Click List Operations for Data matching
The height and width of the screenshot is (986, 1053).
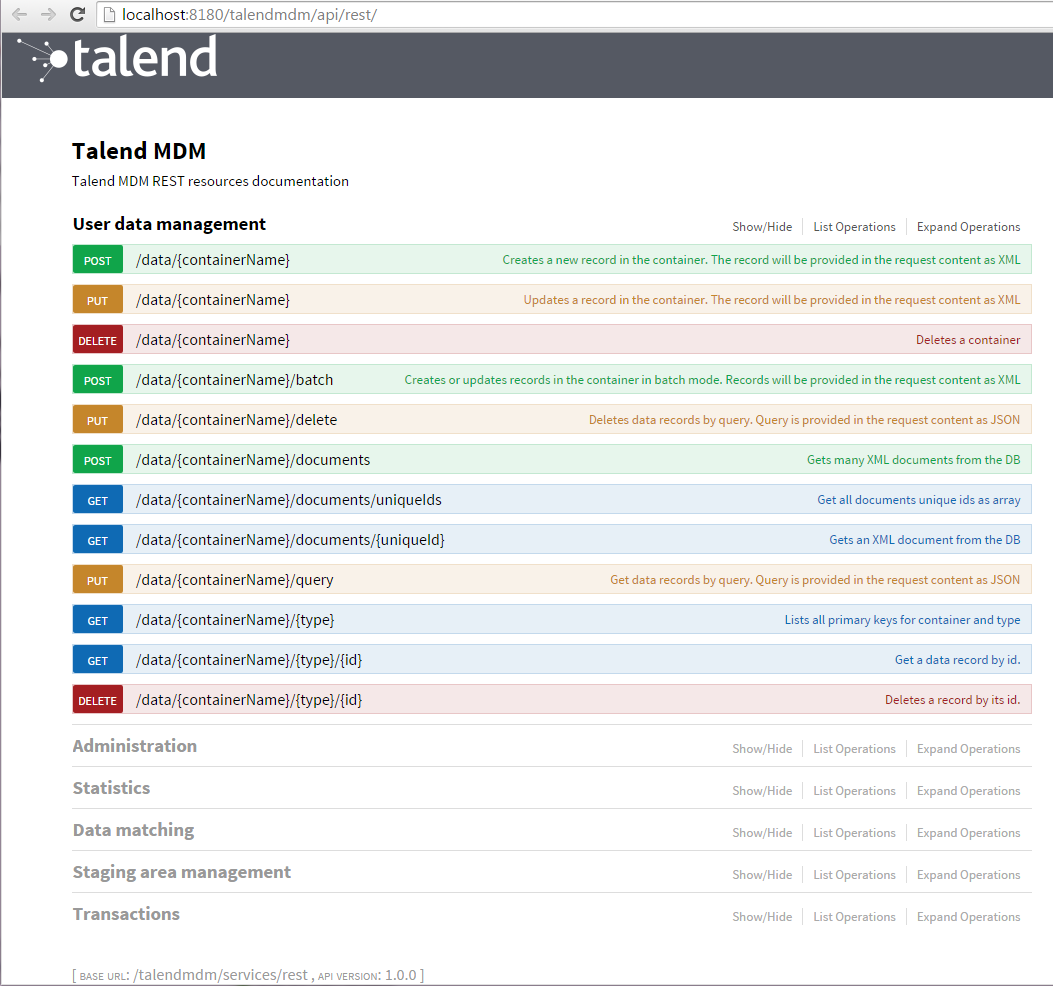click(x=854, y=833)
